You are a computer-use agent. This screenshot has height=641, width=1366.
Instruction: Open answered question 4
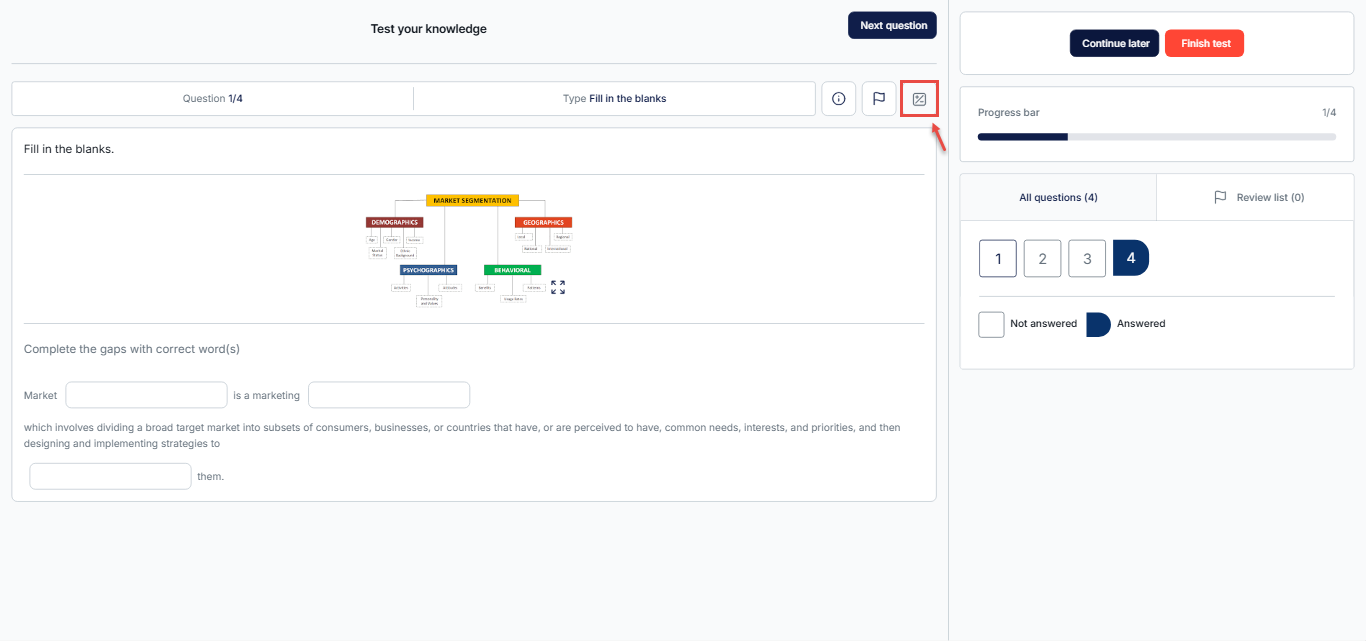[1130, 258]
